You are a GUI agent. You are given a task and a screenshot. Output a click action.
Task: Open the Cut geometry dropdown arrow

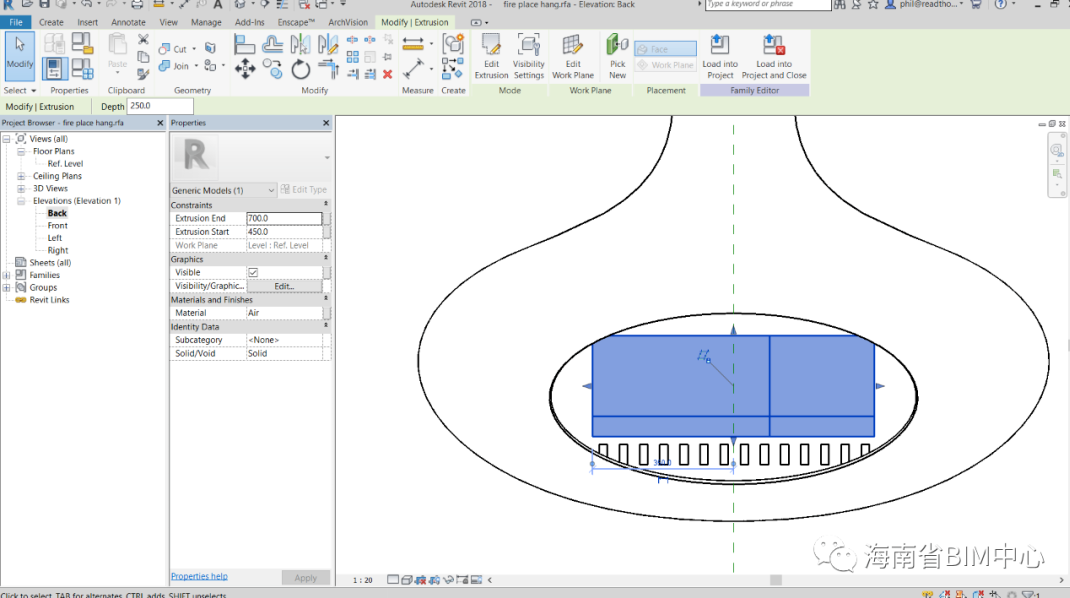[x=194, y=49]
